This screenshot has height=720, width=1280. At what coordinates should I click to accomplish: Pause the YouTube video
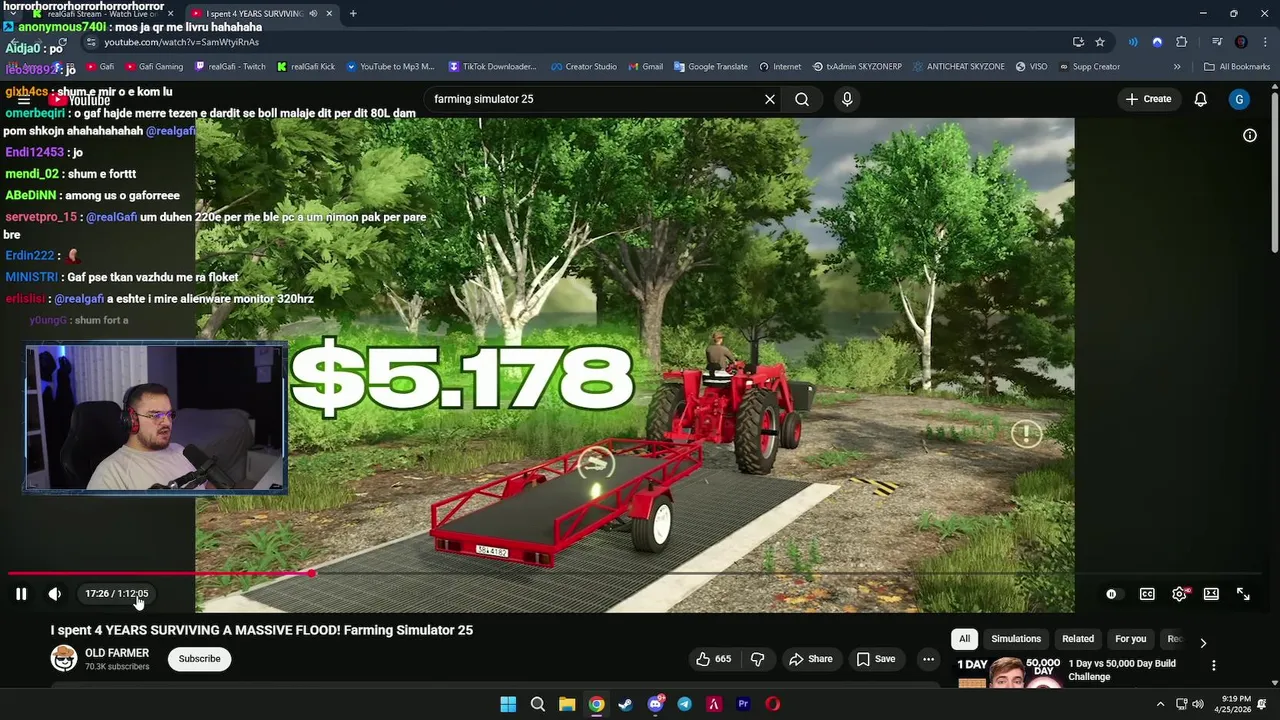click(21, 594)
